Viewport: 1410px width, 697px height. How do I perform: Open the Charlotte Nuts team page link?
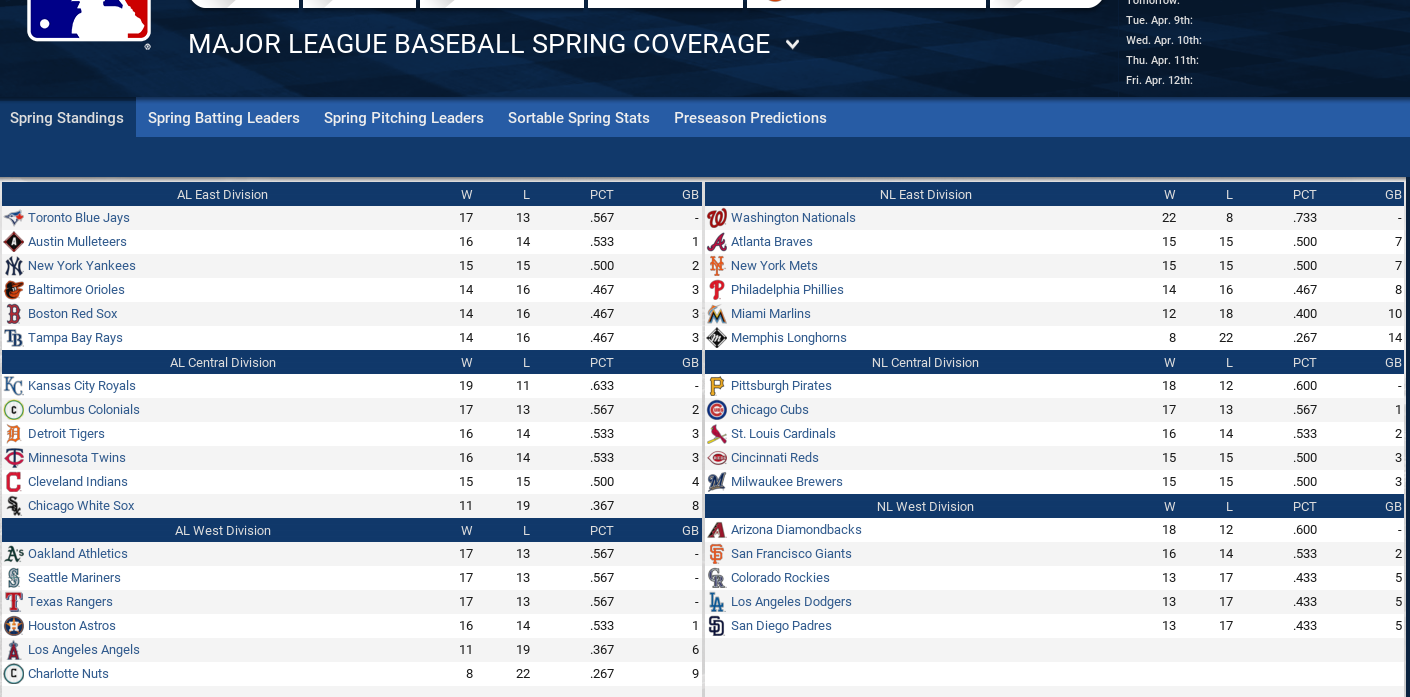tap(68, 674)
